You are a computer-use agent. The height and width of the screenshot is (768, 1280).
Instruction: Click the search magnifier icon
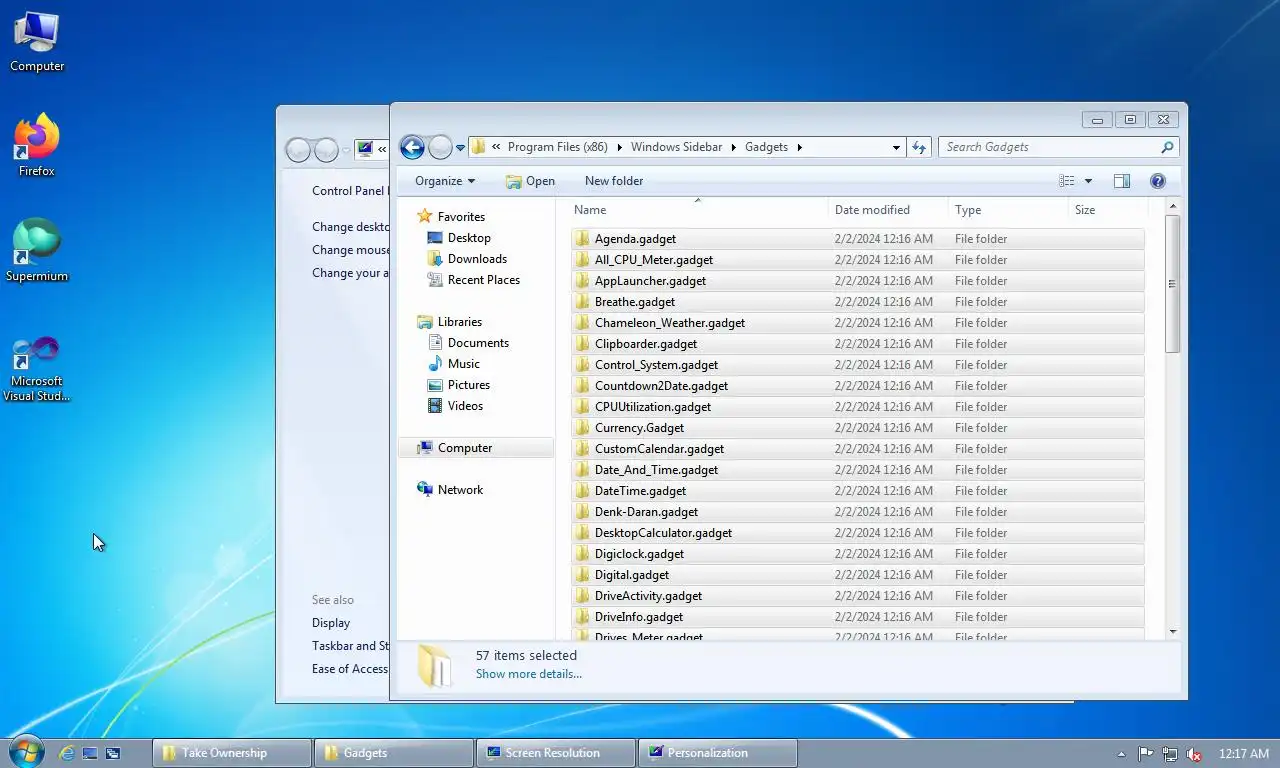1167,147
